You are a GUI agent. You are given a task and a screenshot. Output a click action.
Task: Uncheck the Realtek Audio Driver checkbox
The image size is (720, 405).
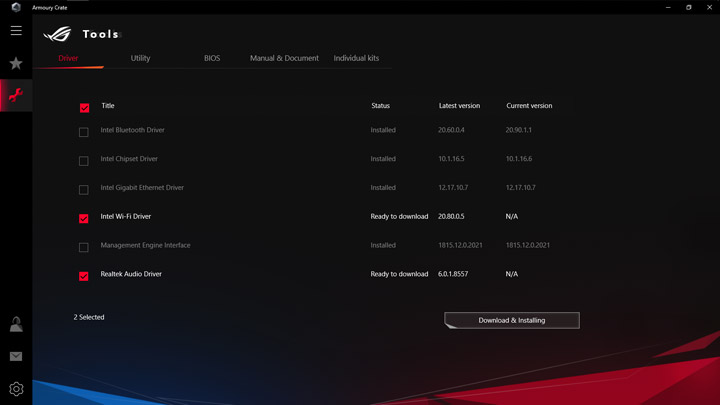coord(84,276)
